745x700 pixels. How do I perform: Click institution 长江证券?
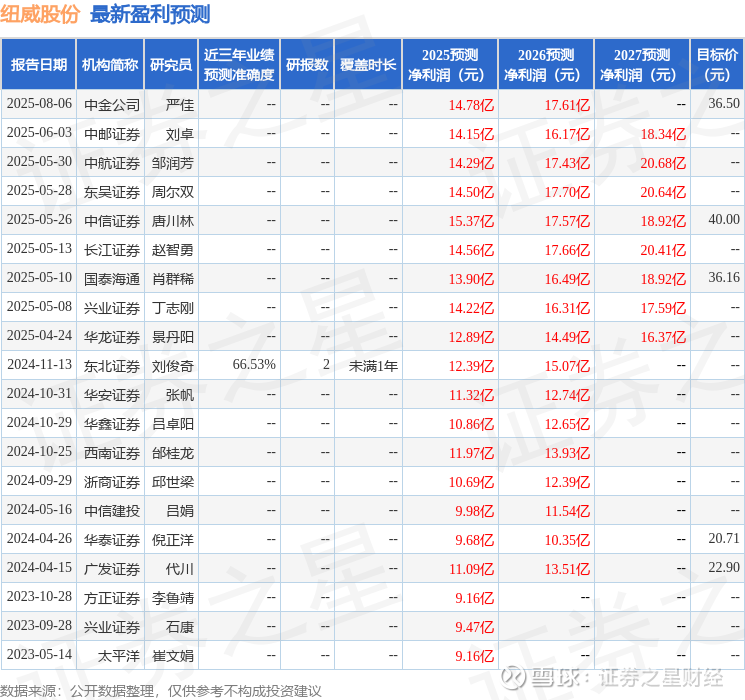tap(112, 250)
